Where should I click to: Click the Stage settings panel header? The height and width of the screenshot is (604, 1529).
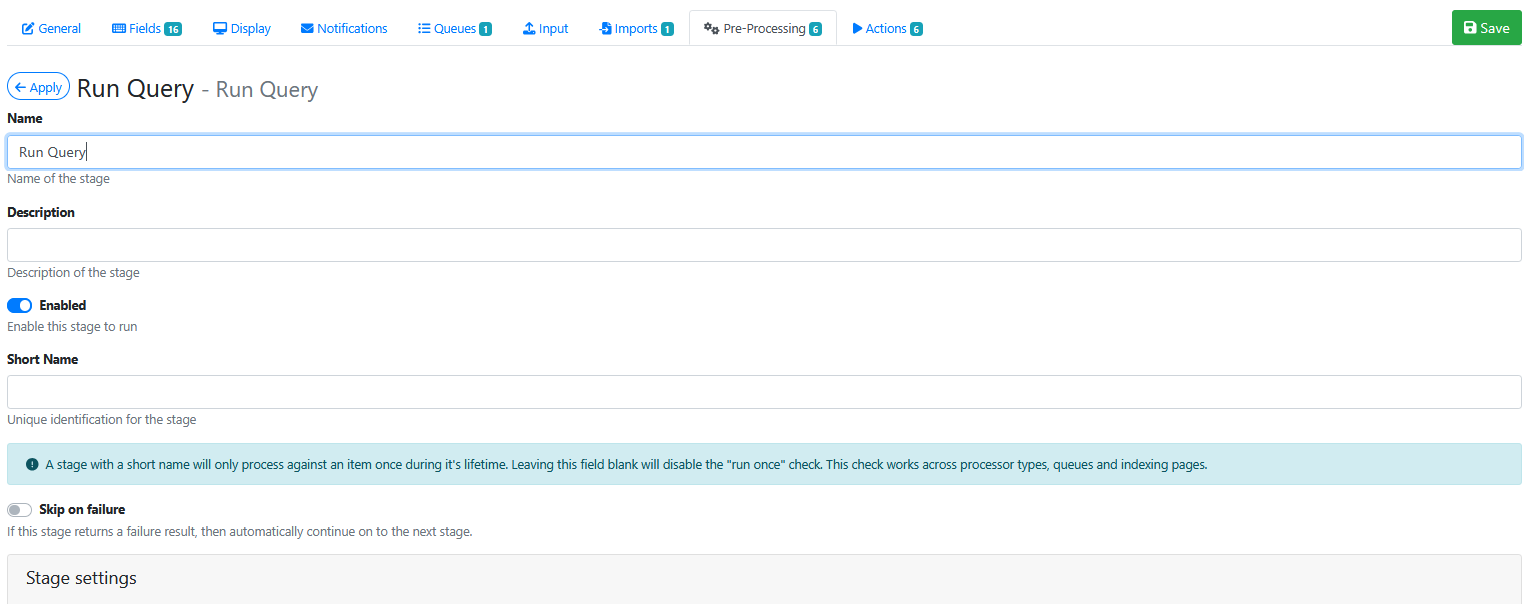[x=764, y=579]
